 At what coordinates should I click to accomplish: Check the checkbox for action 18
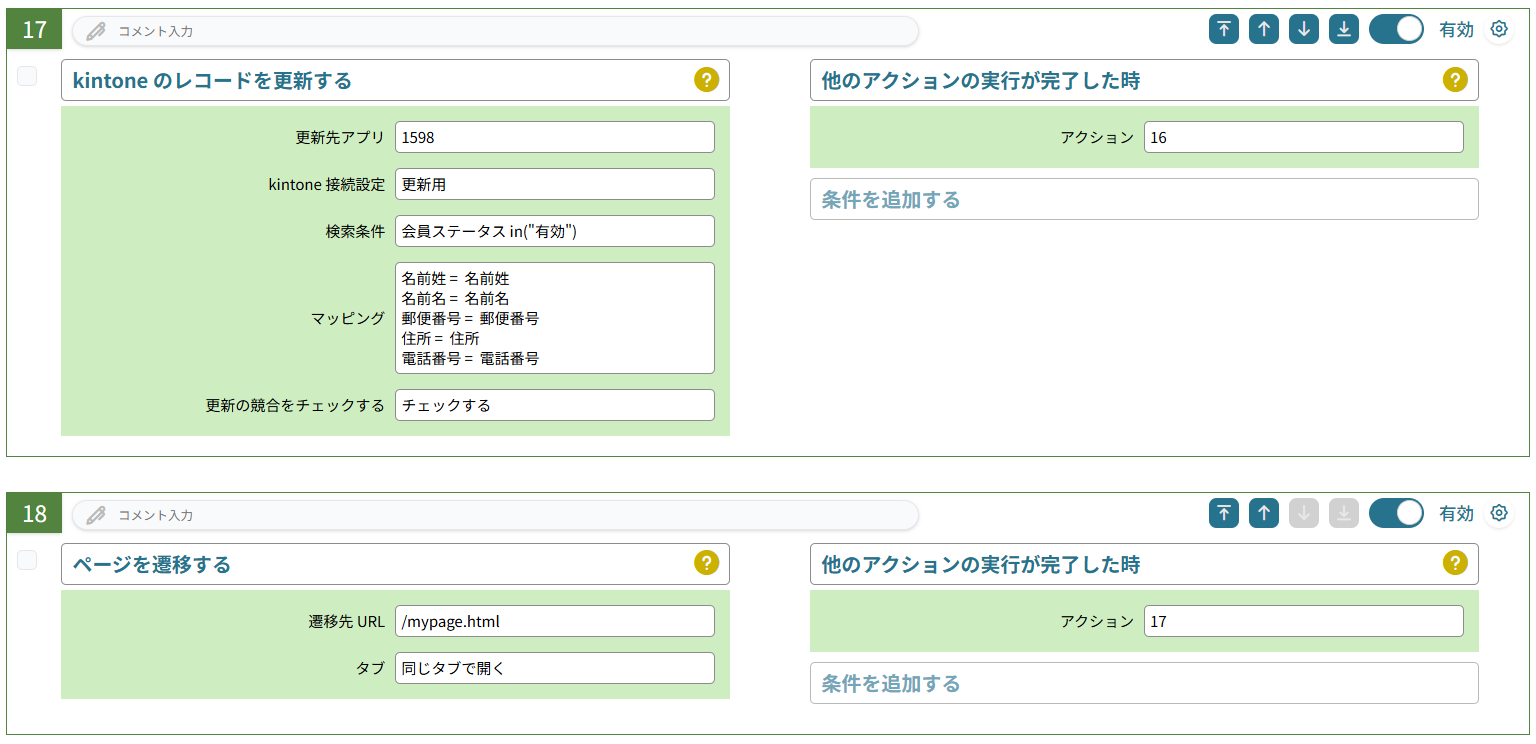[28, 560]
